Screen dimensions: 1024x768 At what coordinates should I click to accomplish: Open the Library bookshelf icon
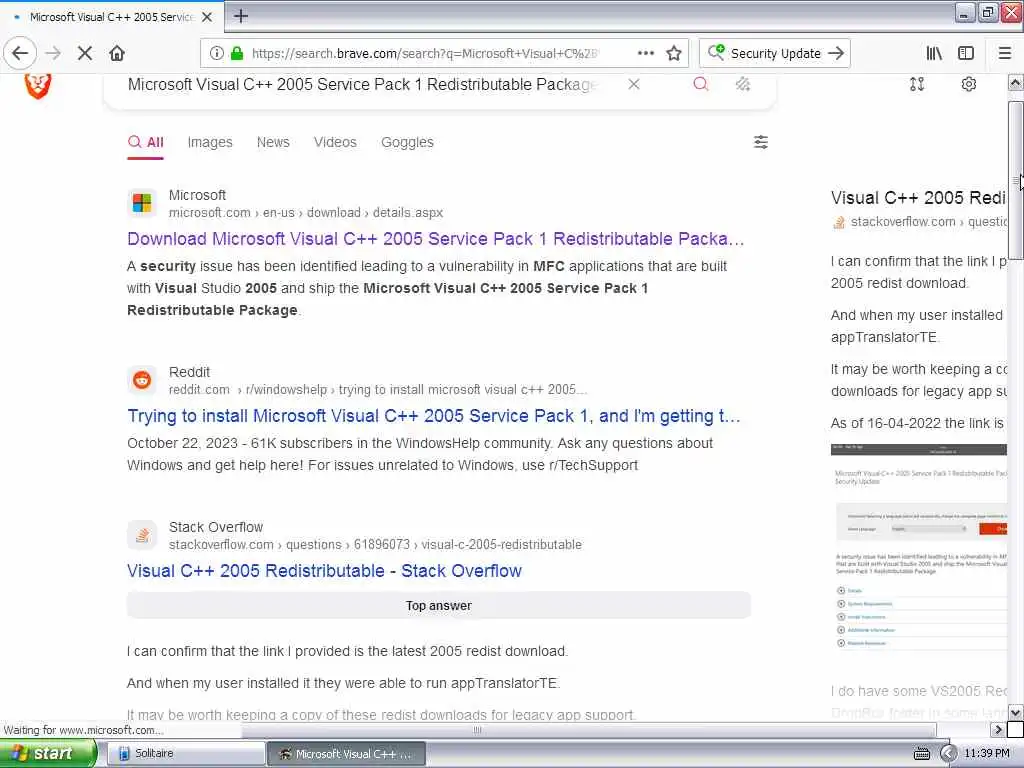(934, 53)
